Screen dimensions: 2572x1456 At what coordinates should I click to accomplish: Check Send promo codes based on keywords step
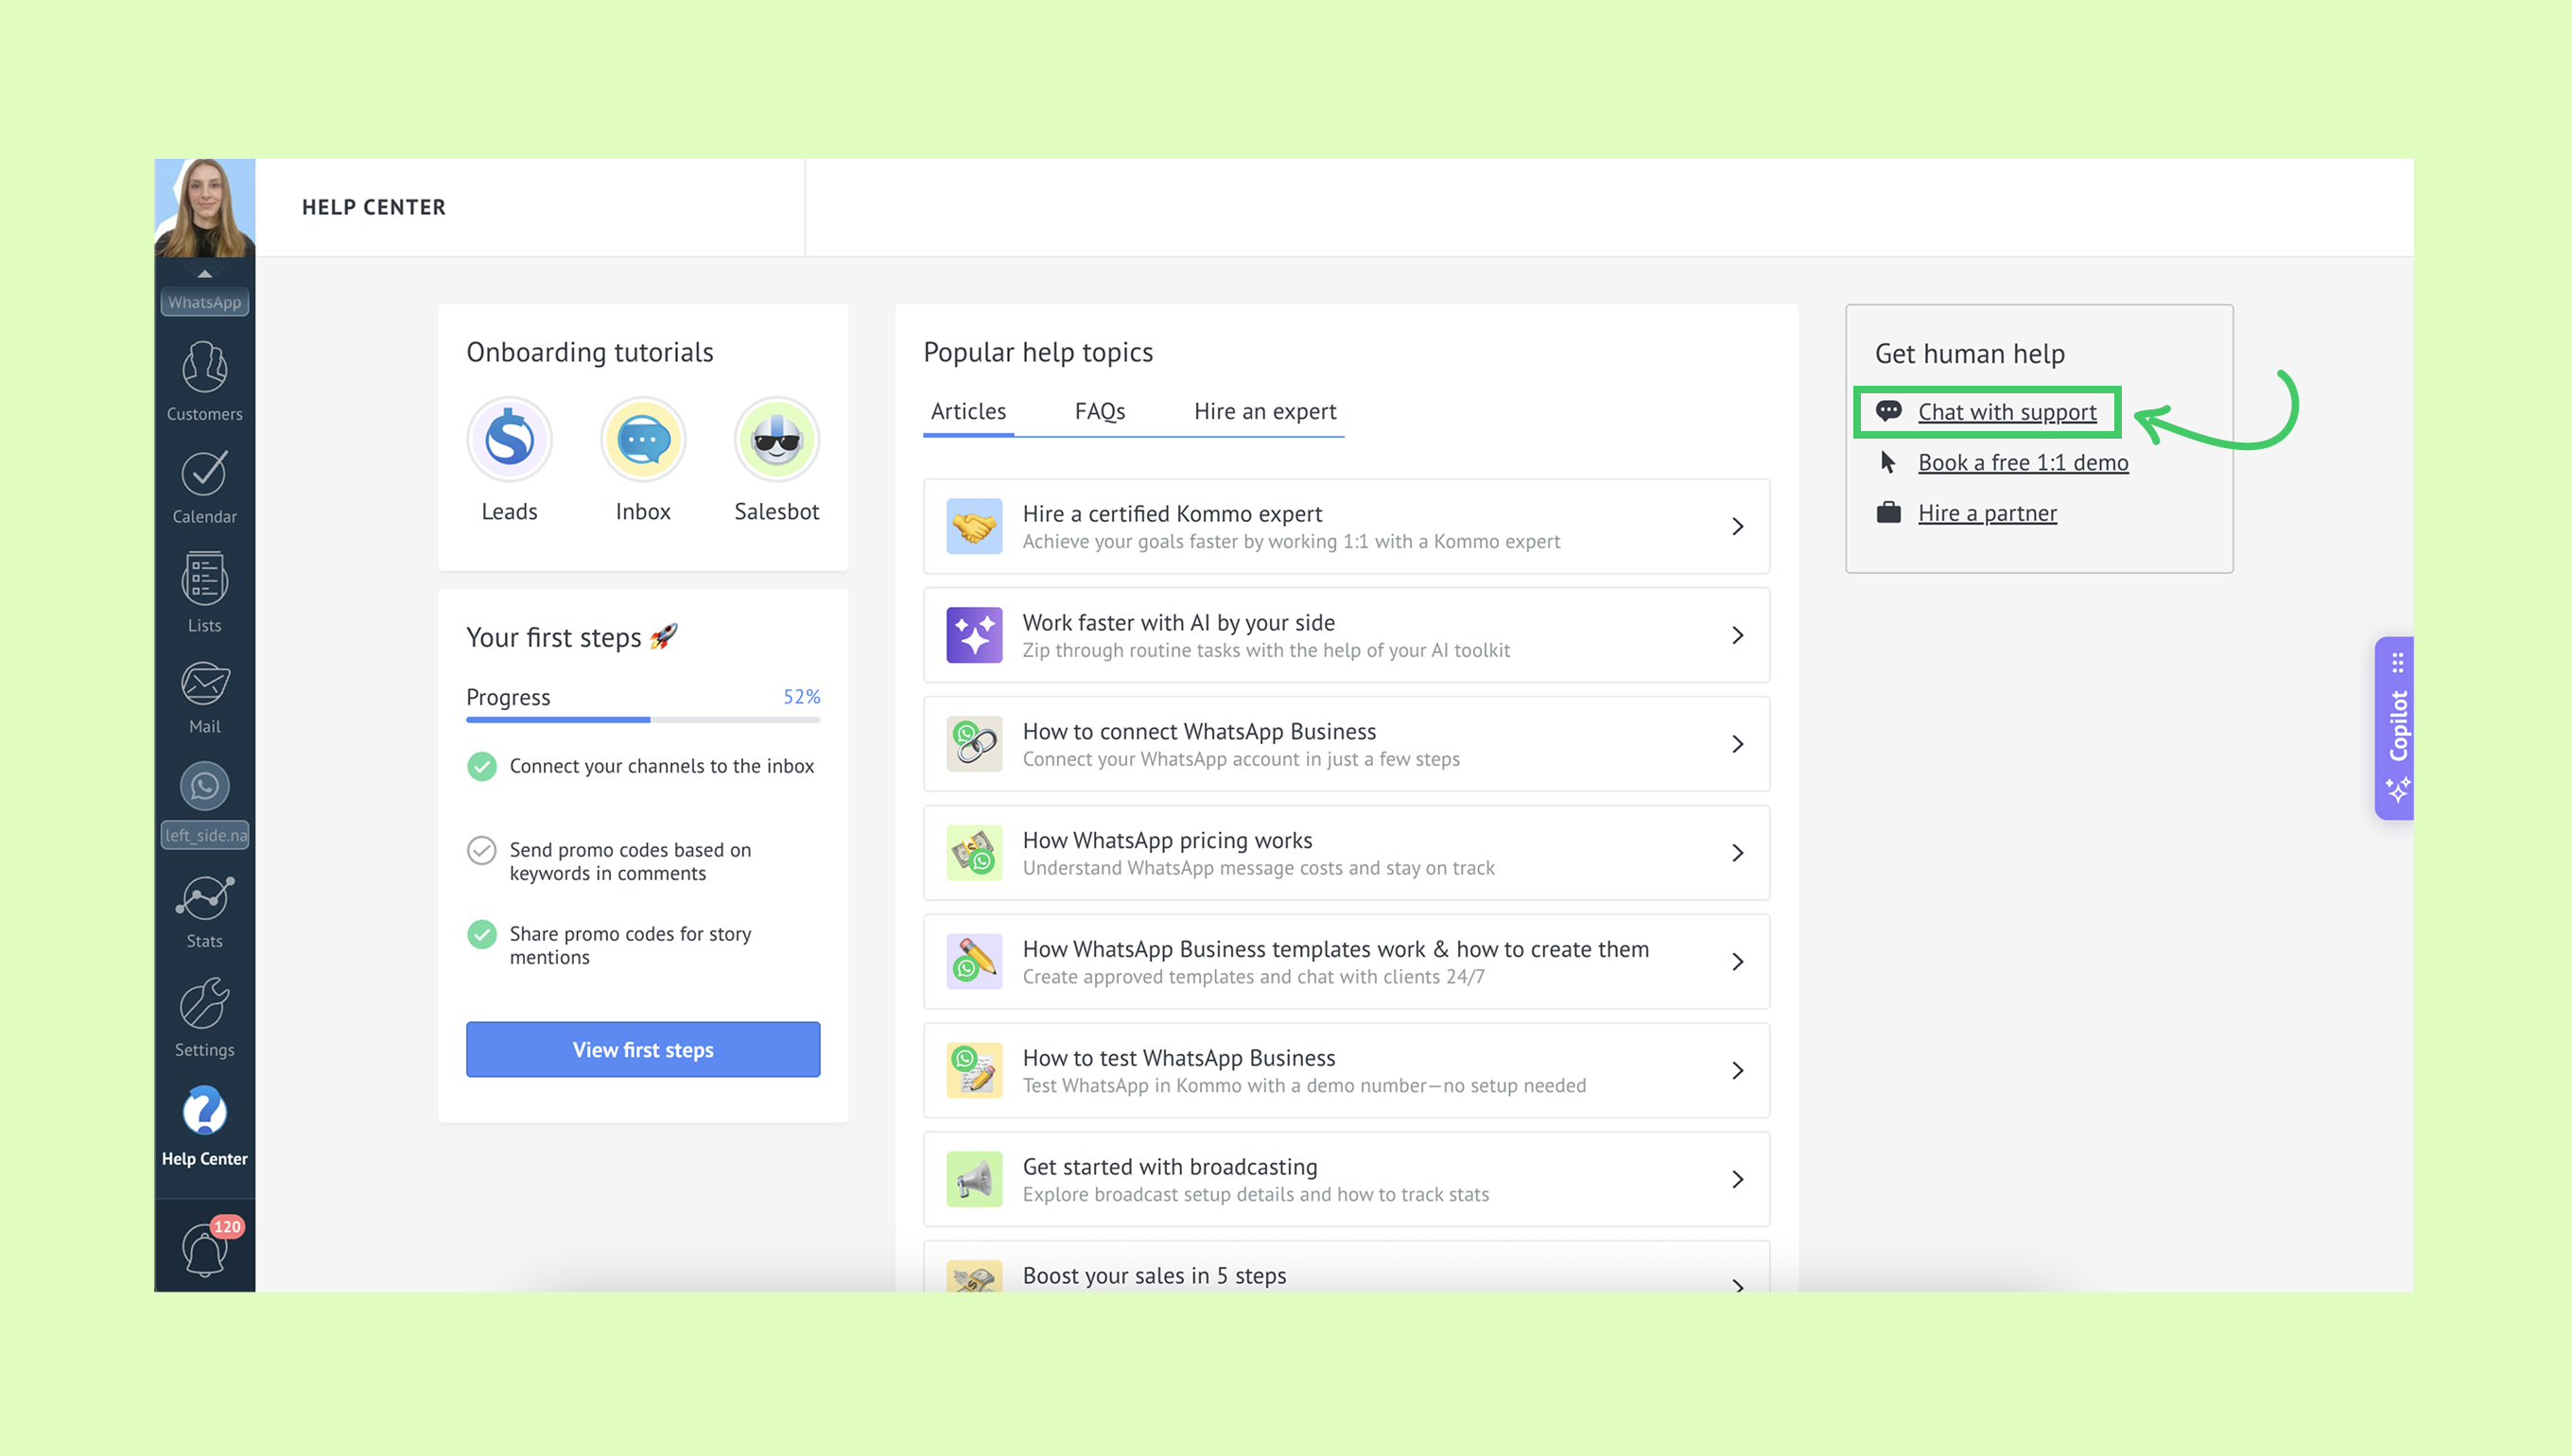482,851
